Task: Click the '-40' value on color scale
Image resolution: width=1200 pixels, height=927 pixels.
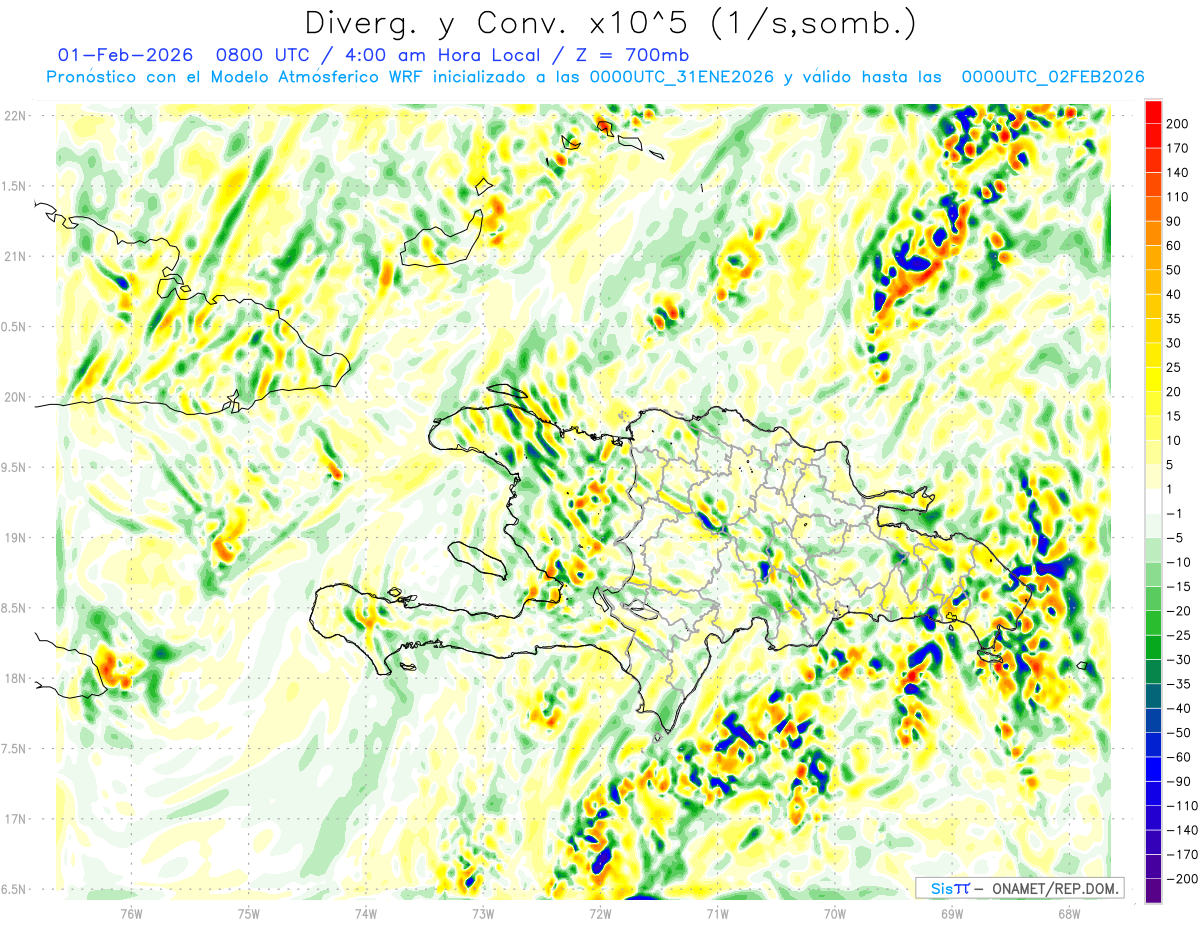Action: coord(1178,708)
